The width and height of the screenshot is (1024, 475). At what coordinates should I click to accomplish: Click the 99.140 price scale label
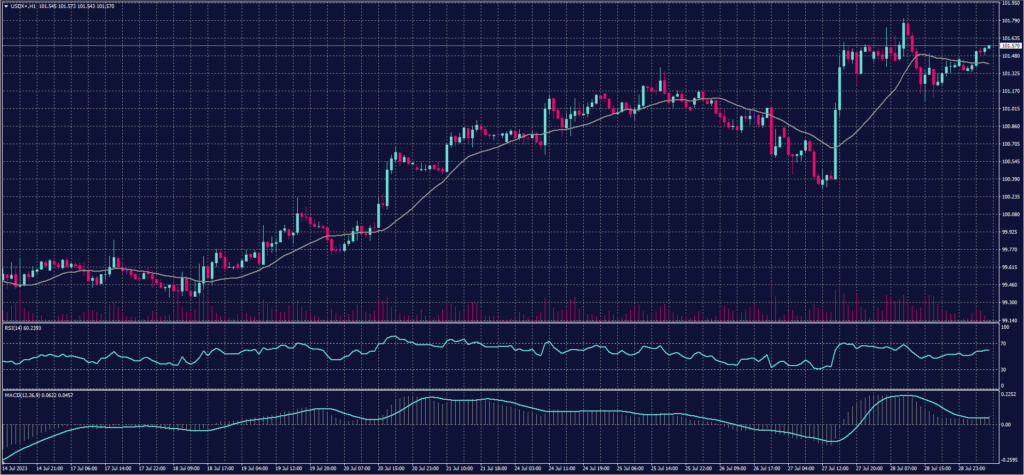1009,320
